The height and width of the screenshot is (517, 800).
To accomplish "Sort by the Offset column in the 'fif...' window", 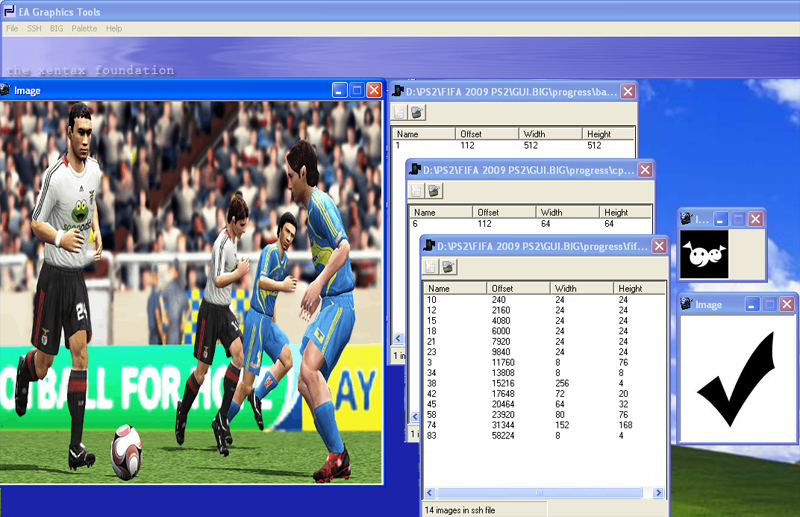I will click(518, 288).
